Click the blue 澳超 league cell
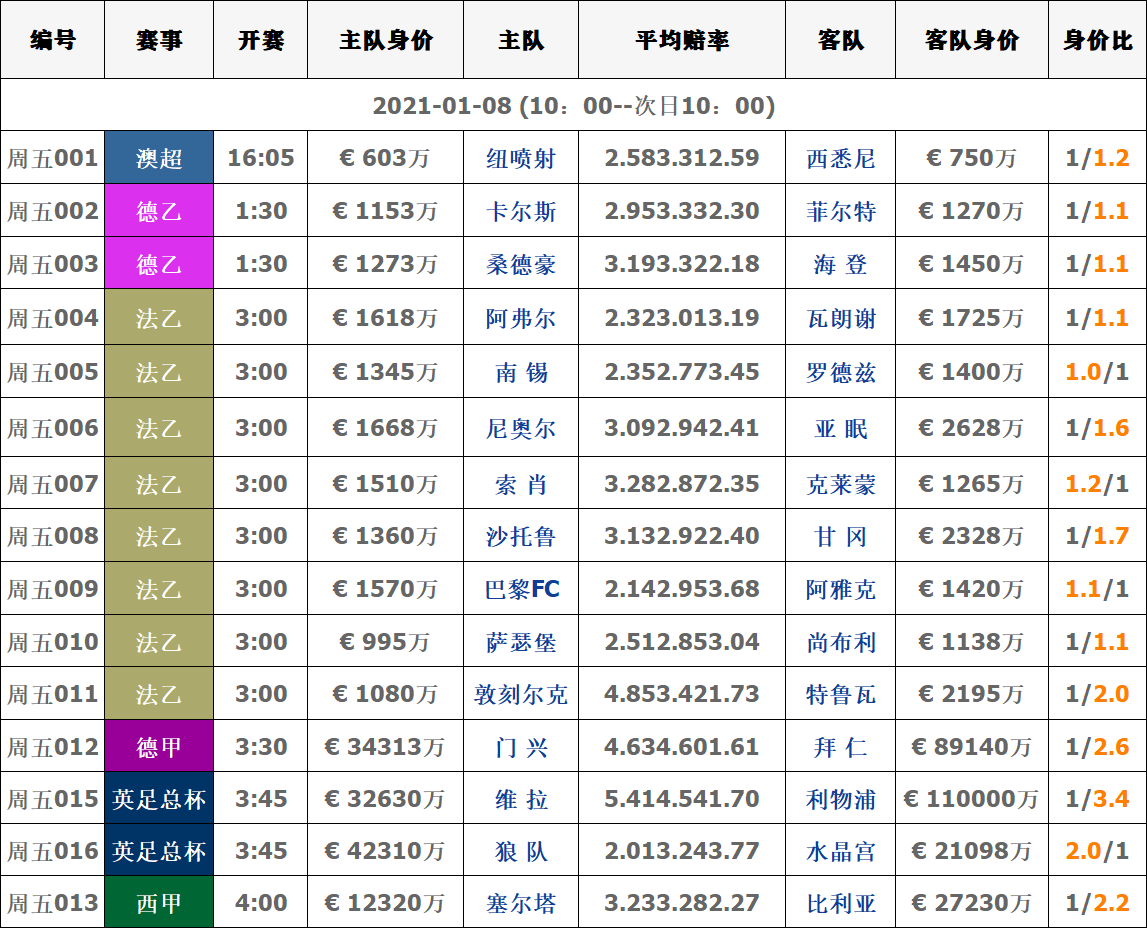This screenshot has width=1147, height=928. click(159, 158)
